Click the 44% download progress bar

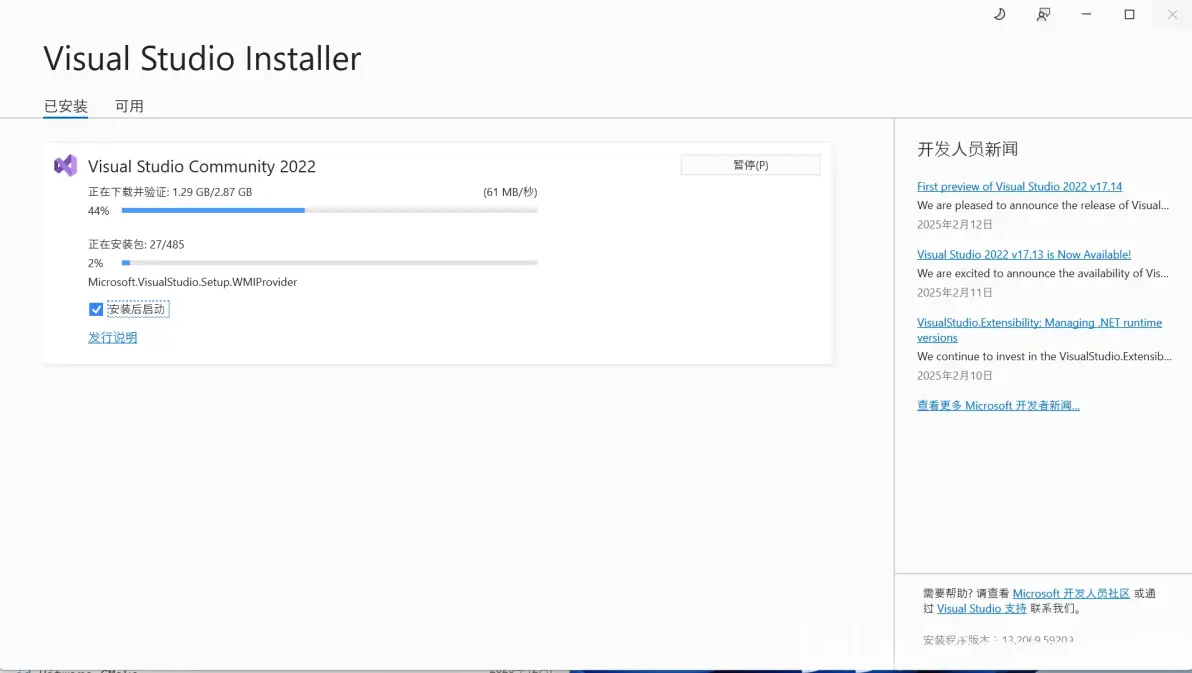point(329,210)
